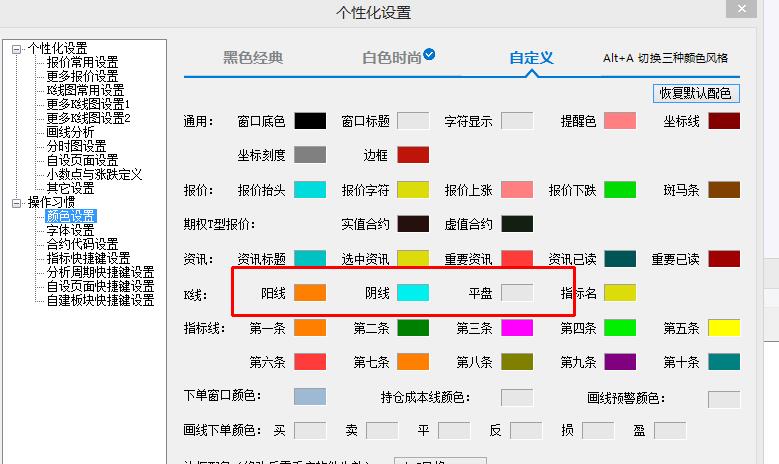
Task: Switch to the 黑色经典 theme tab
Action: tap(253, 58)
